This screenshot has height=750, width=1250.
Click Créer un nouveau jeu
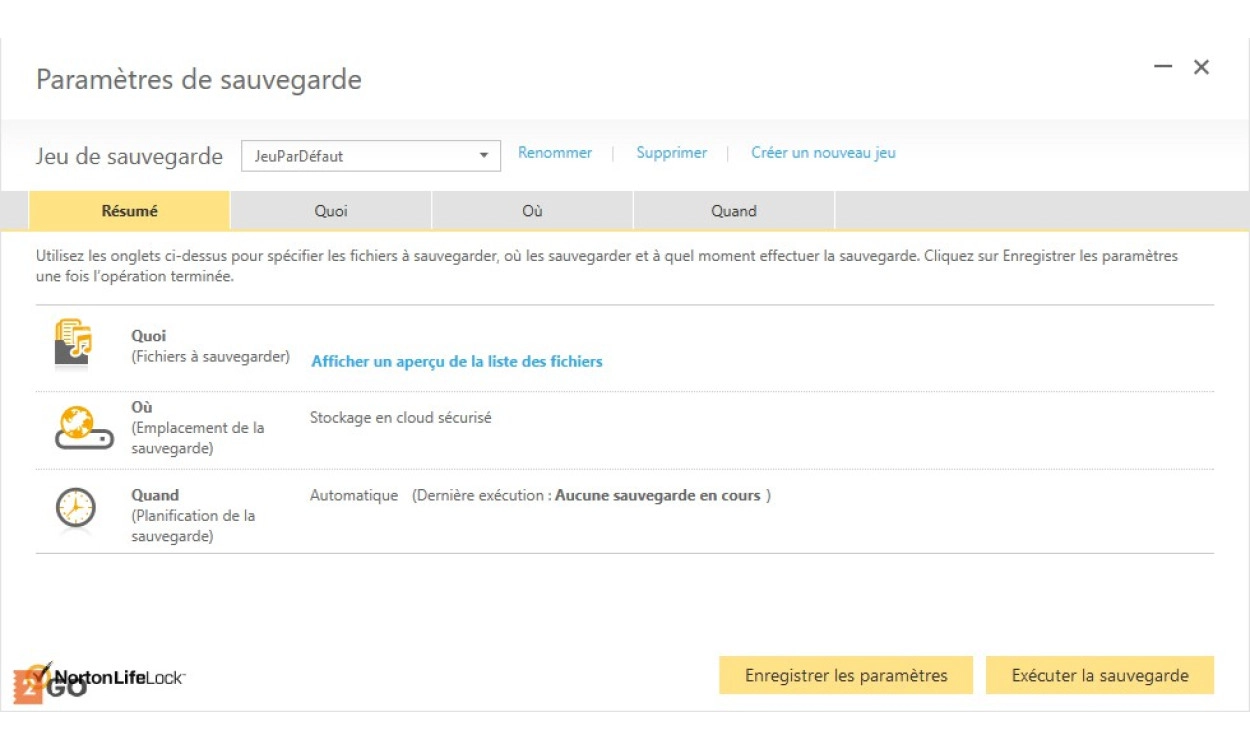coord(823,153)
